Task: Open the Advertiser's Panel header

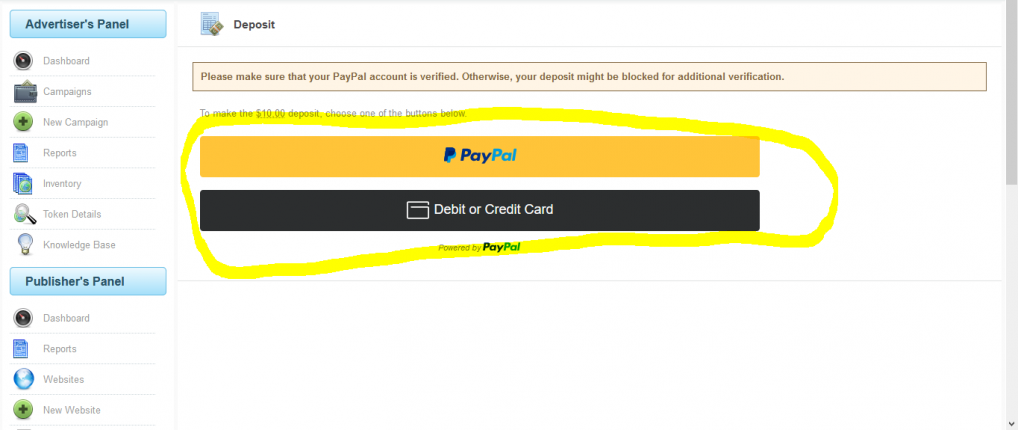Action: (x=88, y=25)
